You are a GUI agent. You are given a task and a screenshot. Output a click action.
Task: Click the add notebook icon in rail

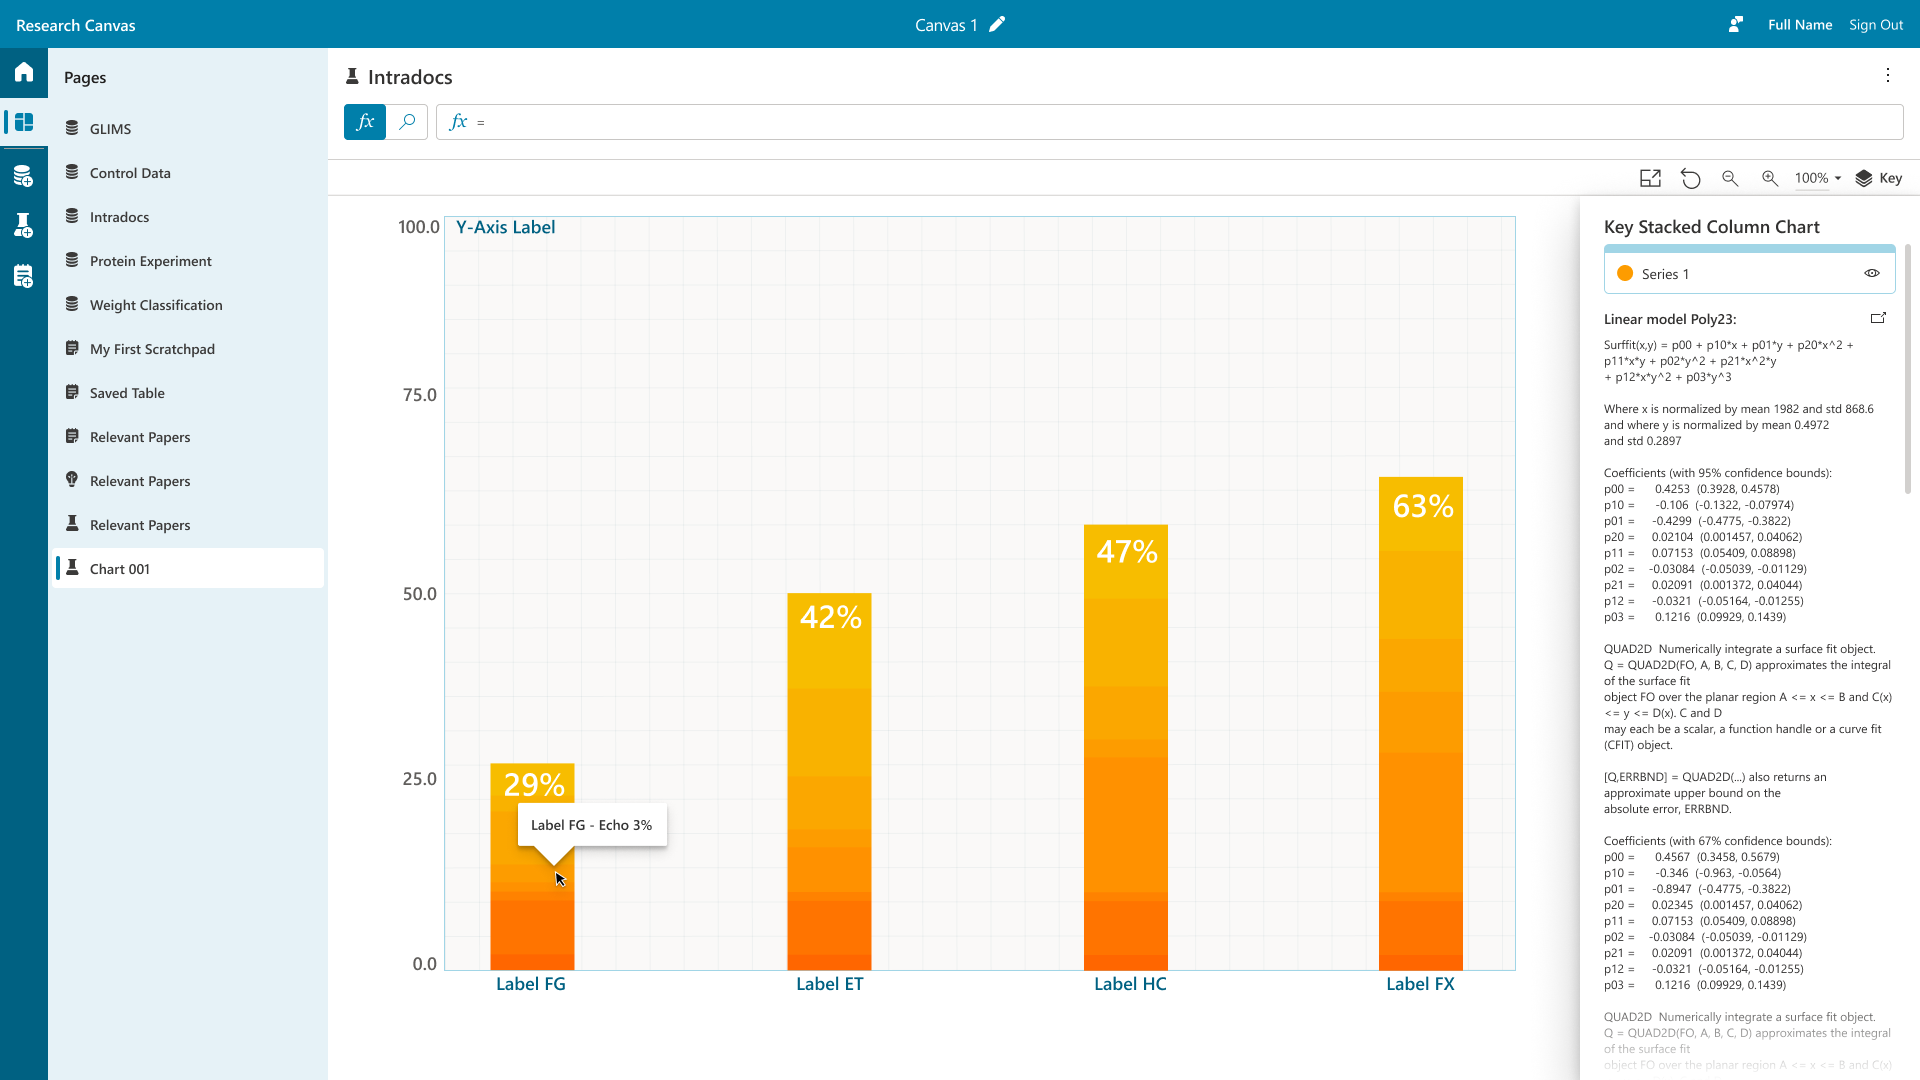[x=24, y=276]
